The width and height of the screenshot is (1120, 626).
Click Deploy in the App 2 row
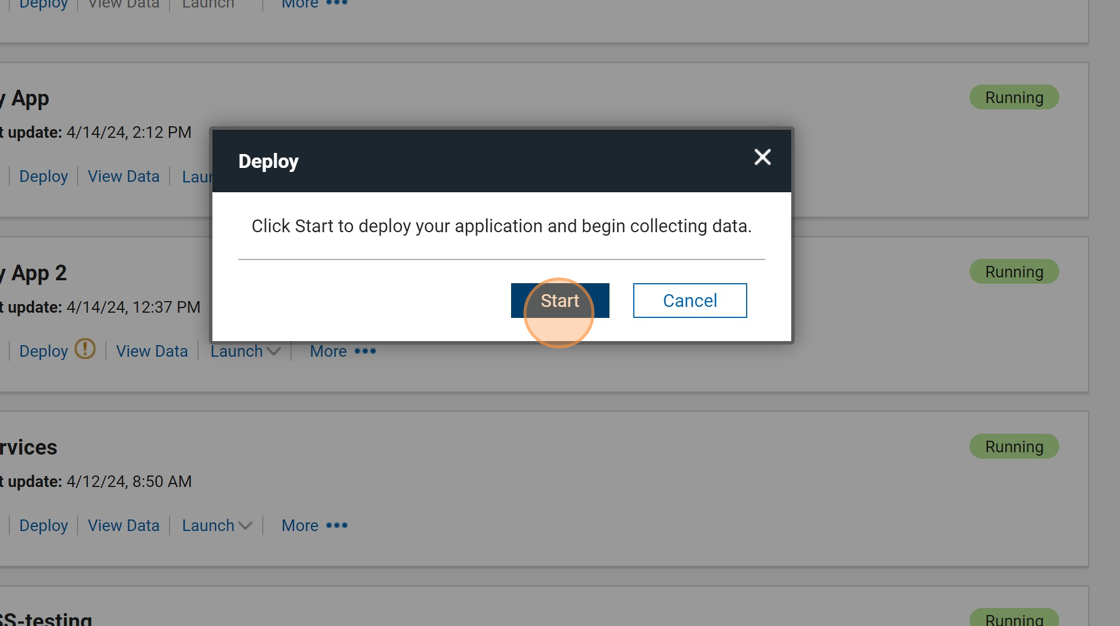tap(43, 351)
